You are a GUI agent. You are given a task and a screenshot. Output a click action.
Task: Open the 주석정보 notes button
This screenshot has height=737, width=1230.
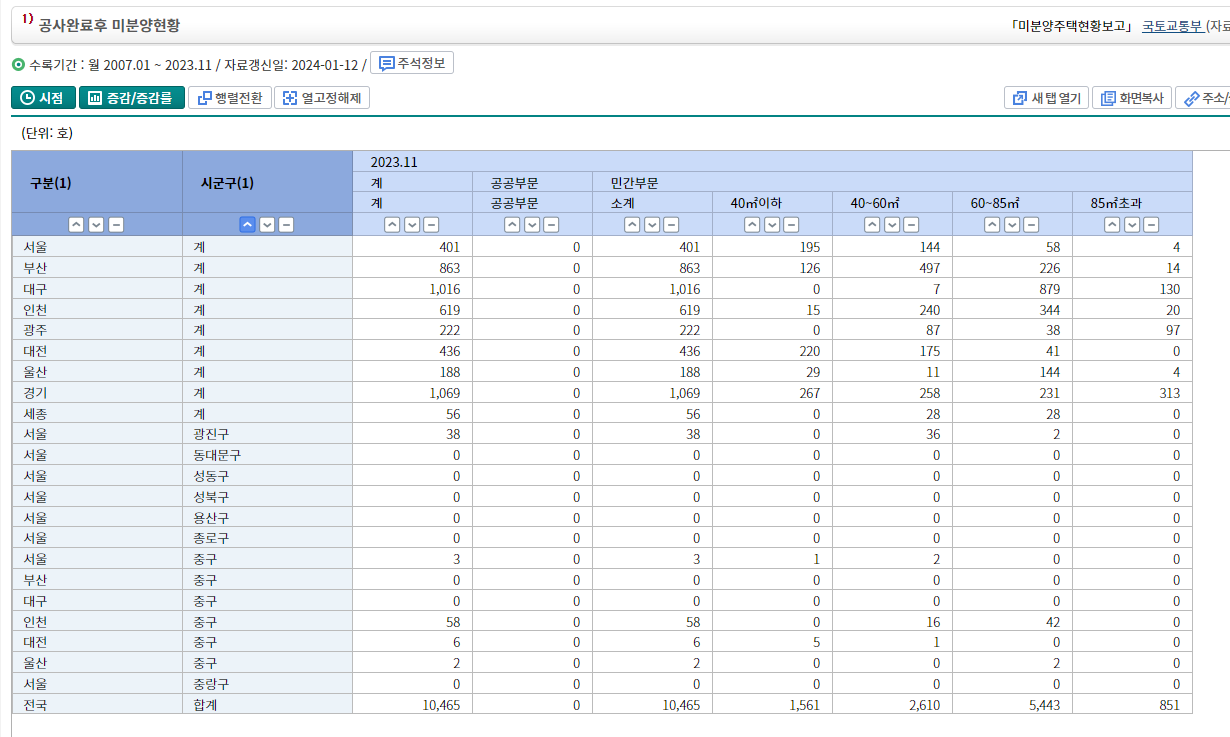[412, 63]
